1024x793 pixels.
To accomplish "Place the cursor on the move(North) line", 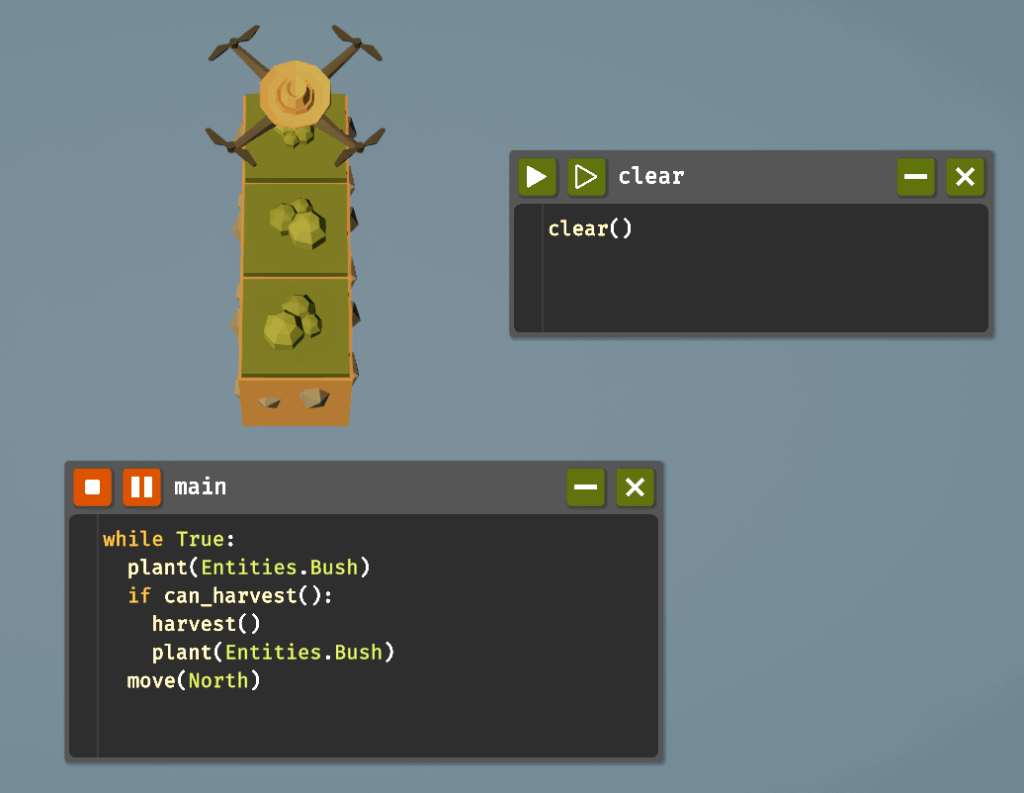I will 193,682.
